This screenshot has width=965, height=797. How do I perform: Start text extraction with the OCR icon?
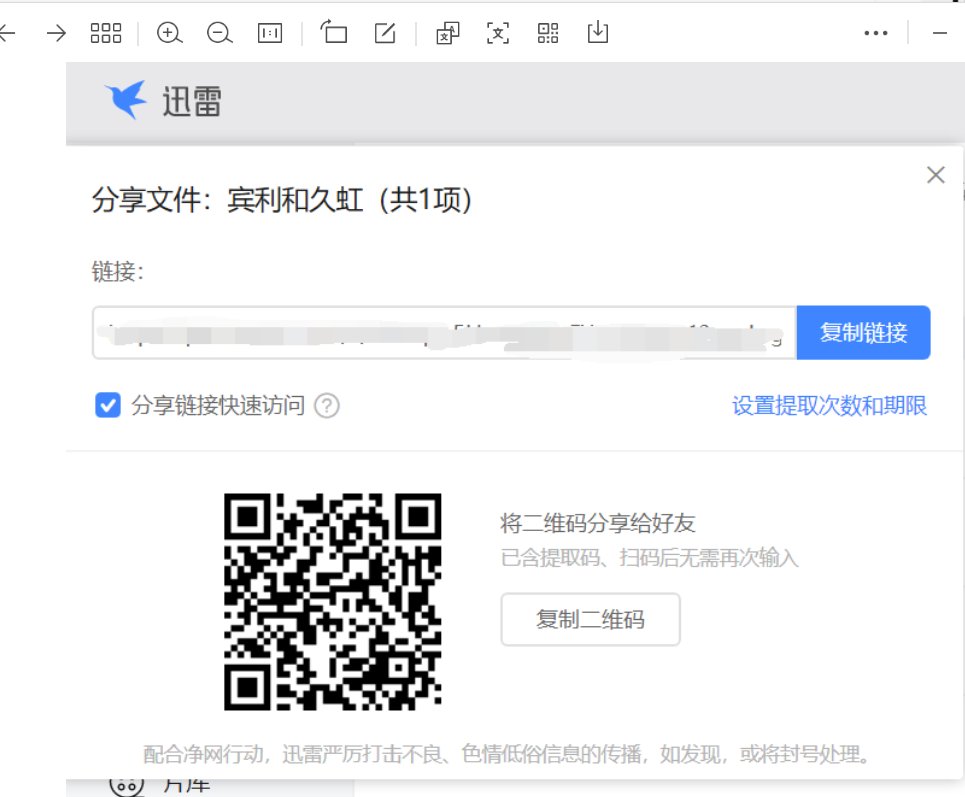[x=498, y=33]
